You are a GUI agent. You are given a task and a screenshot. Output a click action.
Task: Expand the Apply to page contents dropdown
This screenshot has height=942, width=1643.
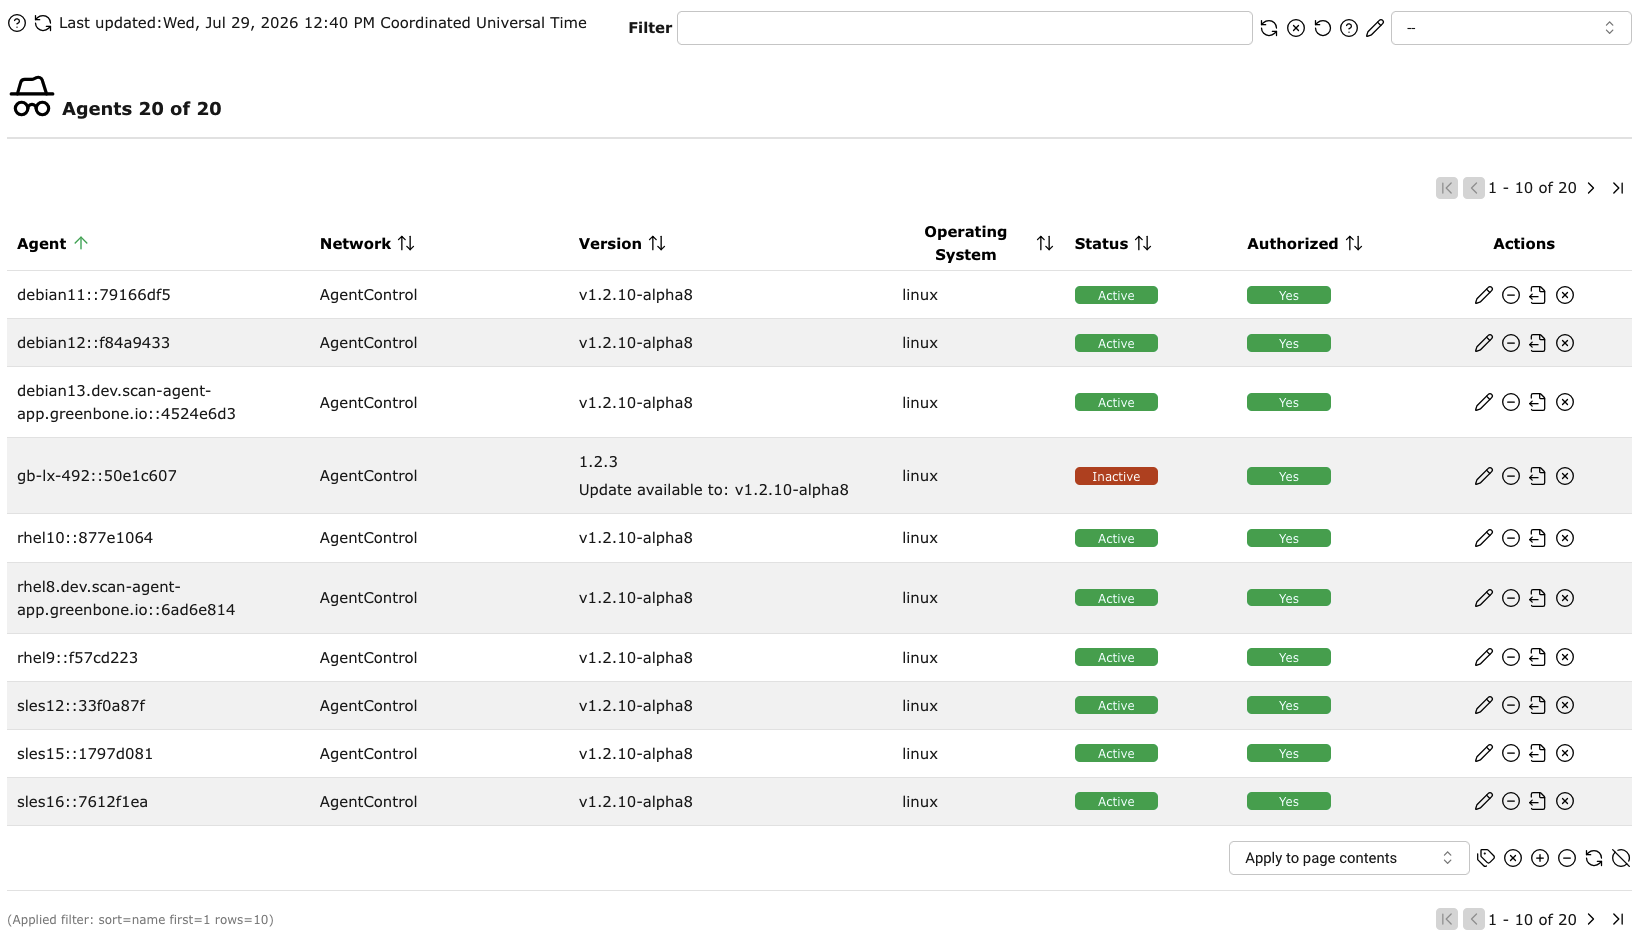point(1349,858)
